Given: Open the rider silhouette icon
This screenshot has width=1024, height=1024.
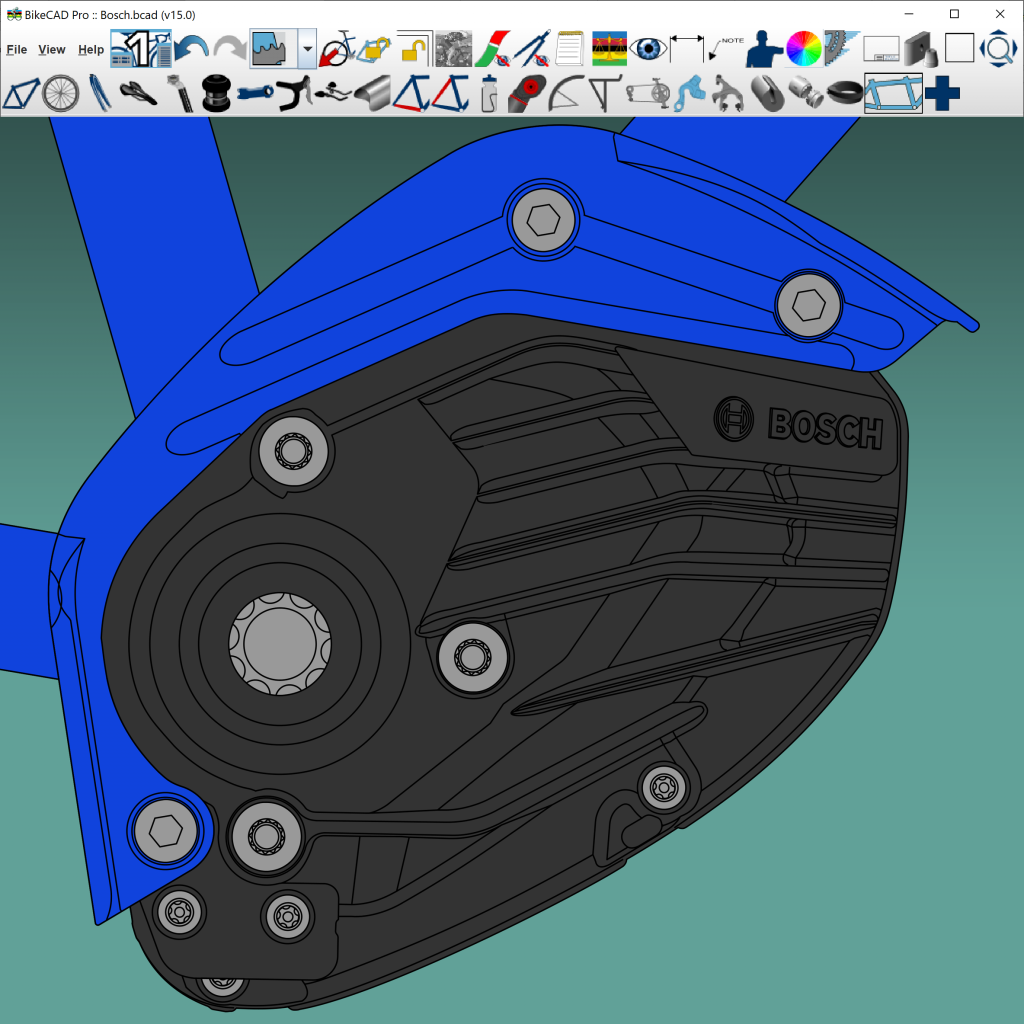Looking at the screenshot, I should tap(764, 49).
